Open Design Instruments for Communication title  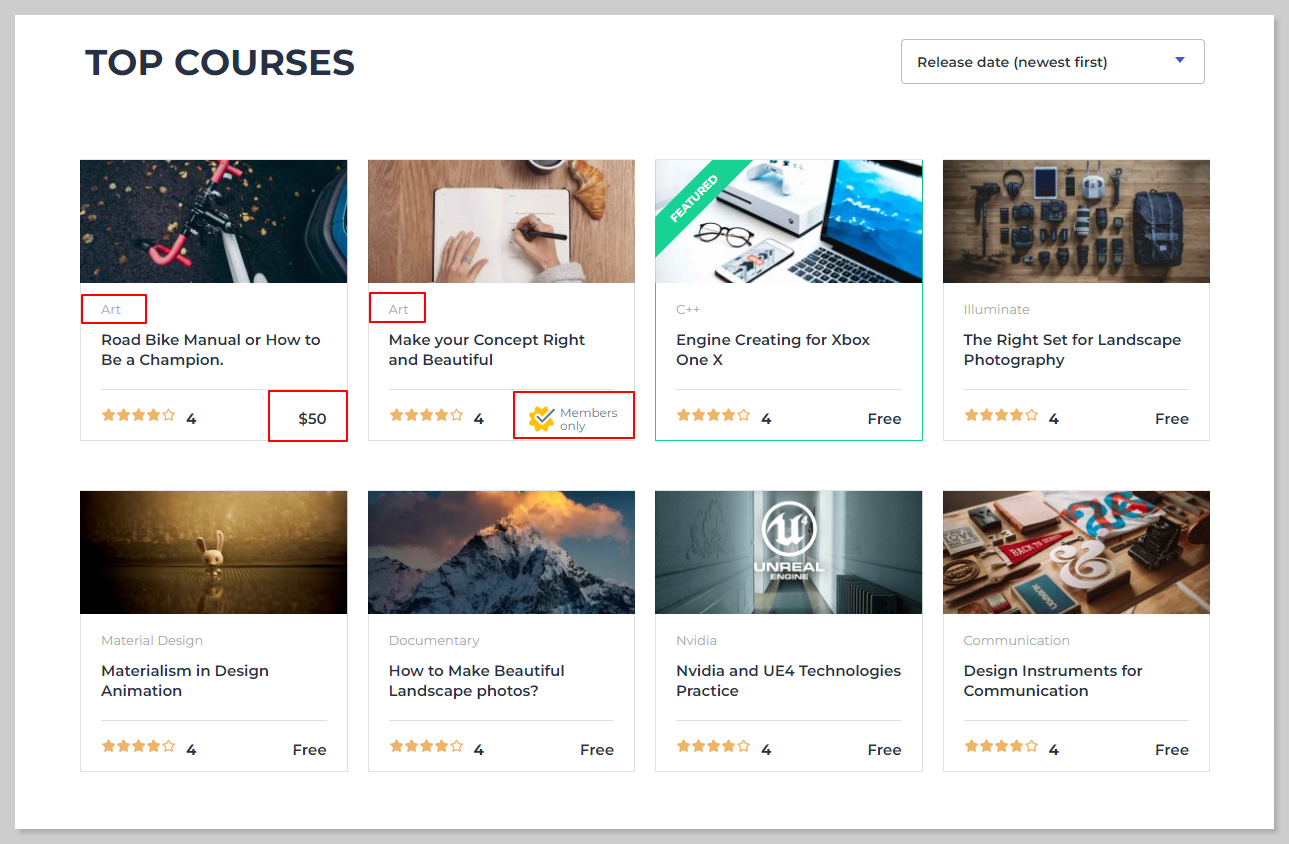[x=1052, y=681]
